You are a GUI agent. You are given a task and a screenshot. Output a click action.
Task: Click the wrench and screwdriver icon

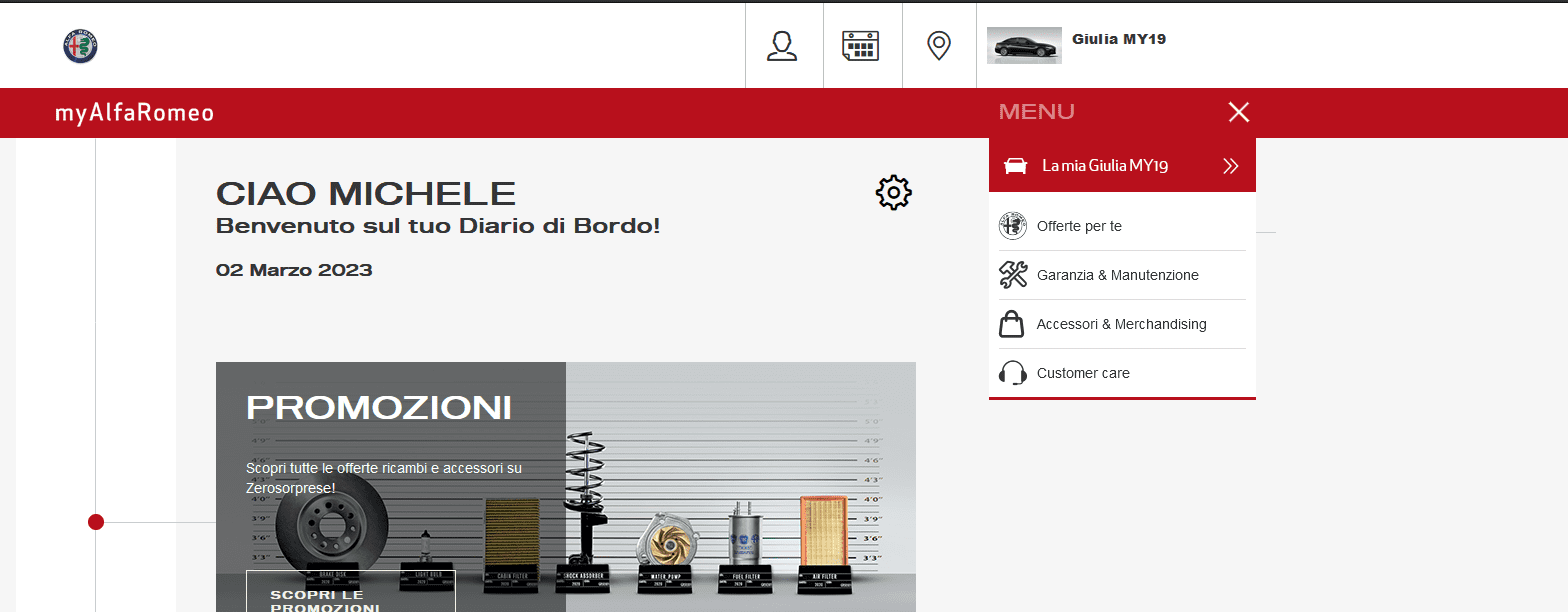pyautogui.click(x=1013, y=275)
